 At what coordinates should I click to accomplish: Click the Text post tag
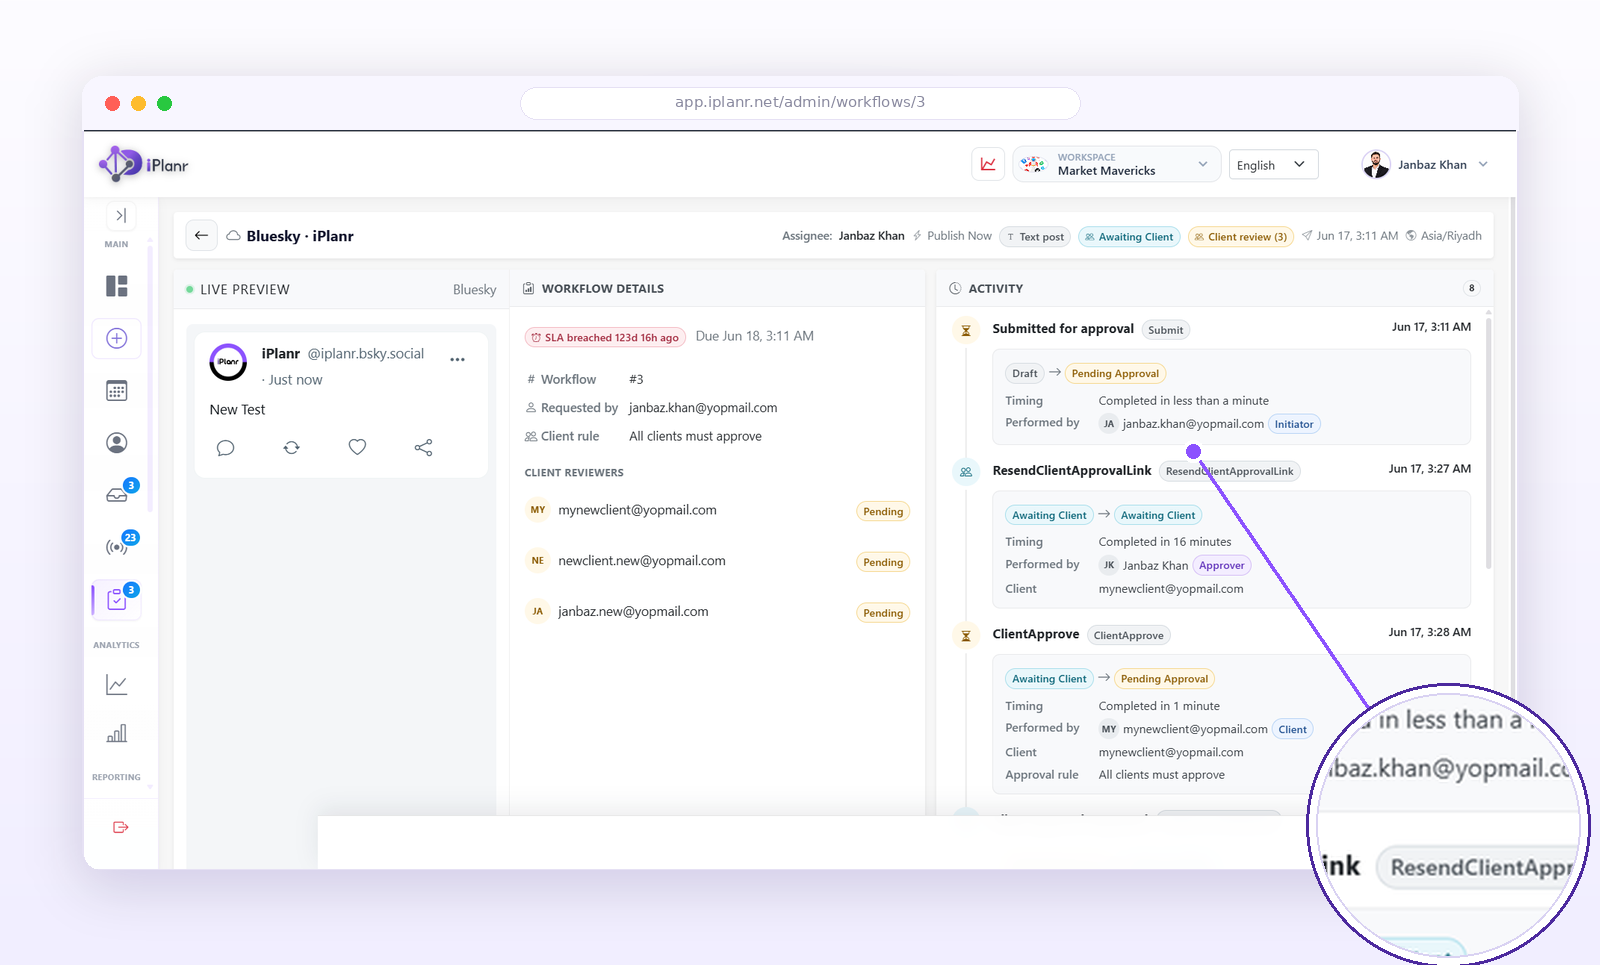click(x=1035, y=237)
